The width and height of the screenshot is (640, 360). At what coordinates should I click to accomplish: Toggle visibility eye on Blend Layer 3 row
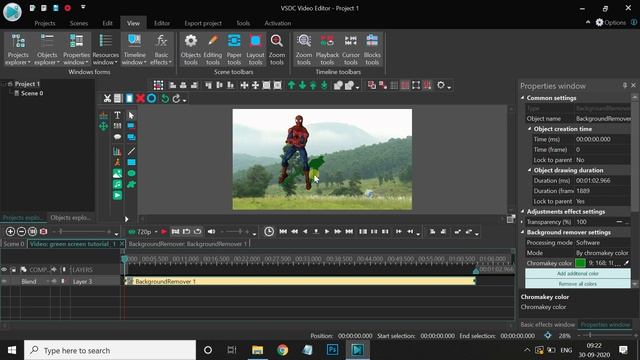tap(4, 281)
